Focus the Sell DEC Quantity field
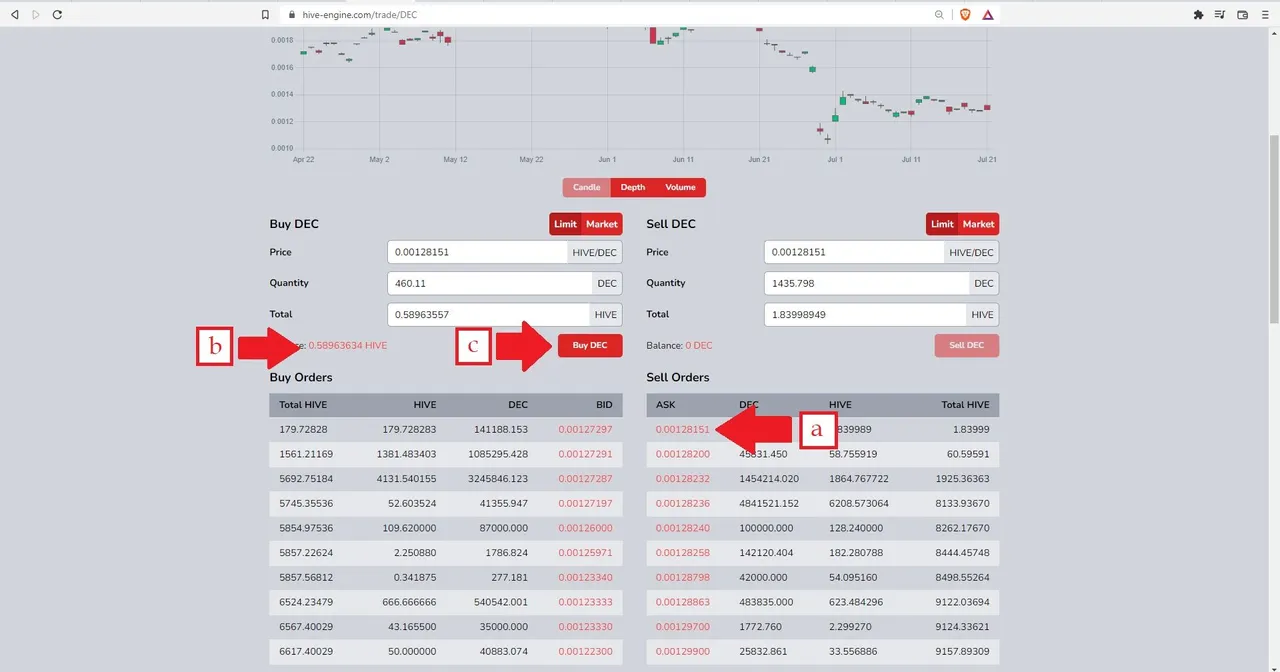The image size is (1280, 672). [x=866, y=283]
